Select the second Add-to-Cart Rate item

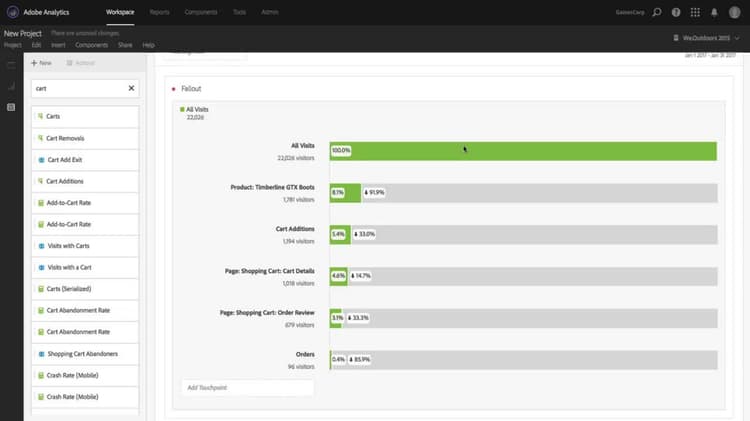coord(85,224)
